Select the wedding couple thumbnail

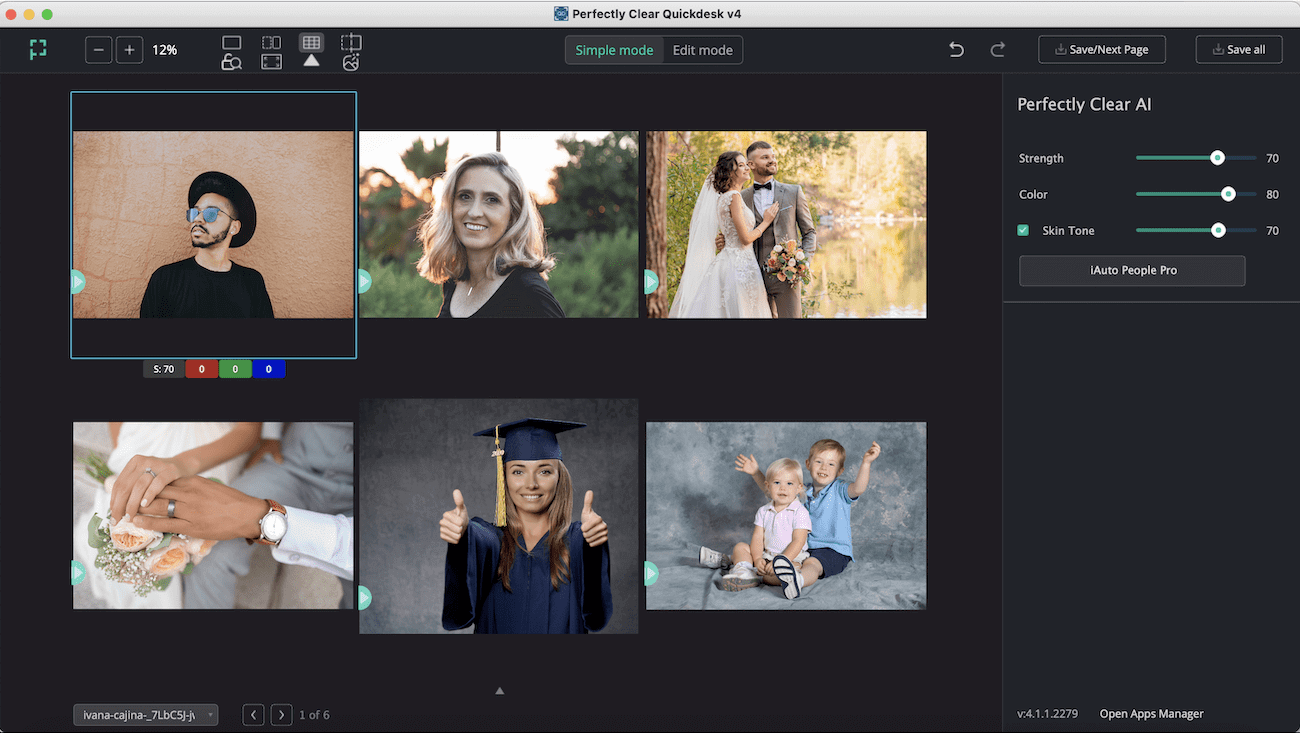[786, 225]
